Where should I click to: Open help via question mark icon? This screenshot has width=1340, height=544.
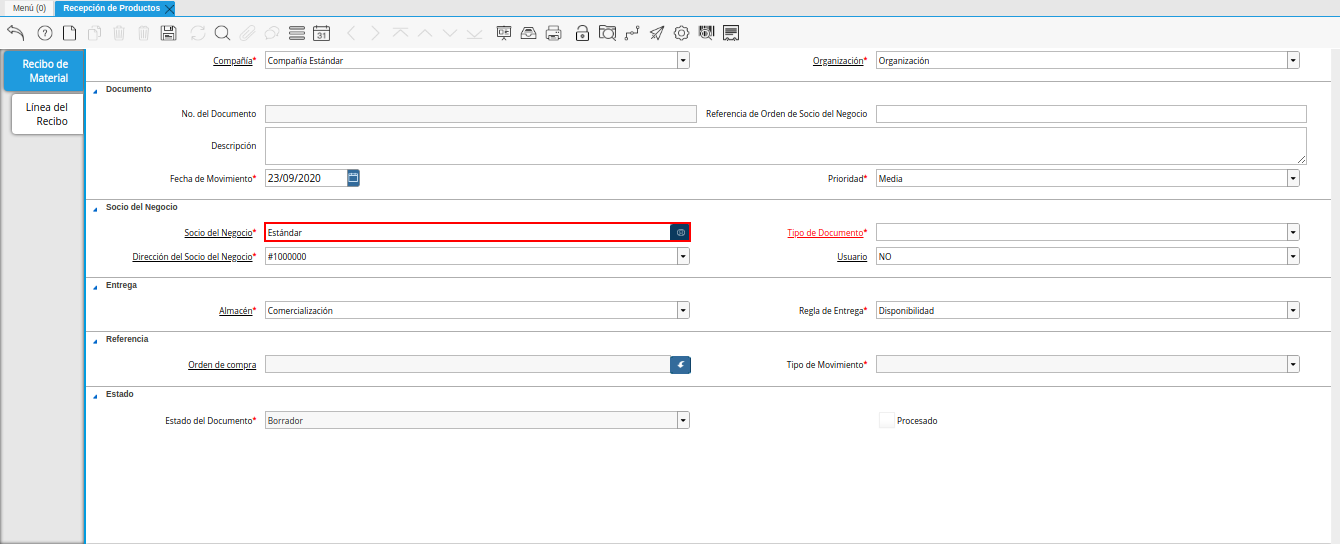point(44,33)
